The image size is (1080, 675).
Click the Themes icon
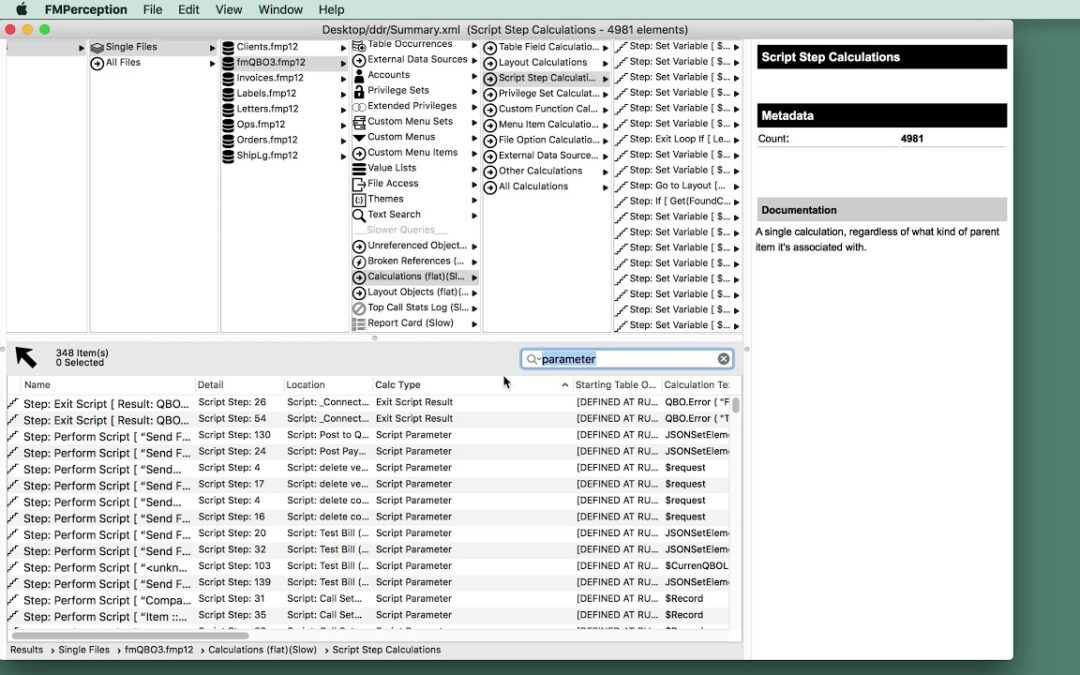click(x=359, y=200)
